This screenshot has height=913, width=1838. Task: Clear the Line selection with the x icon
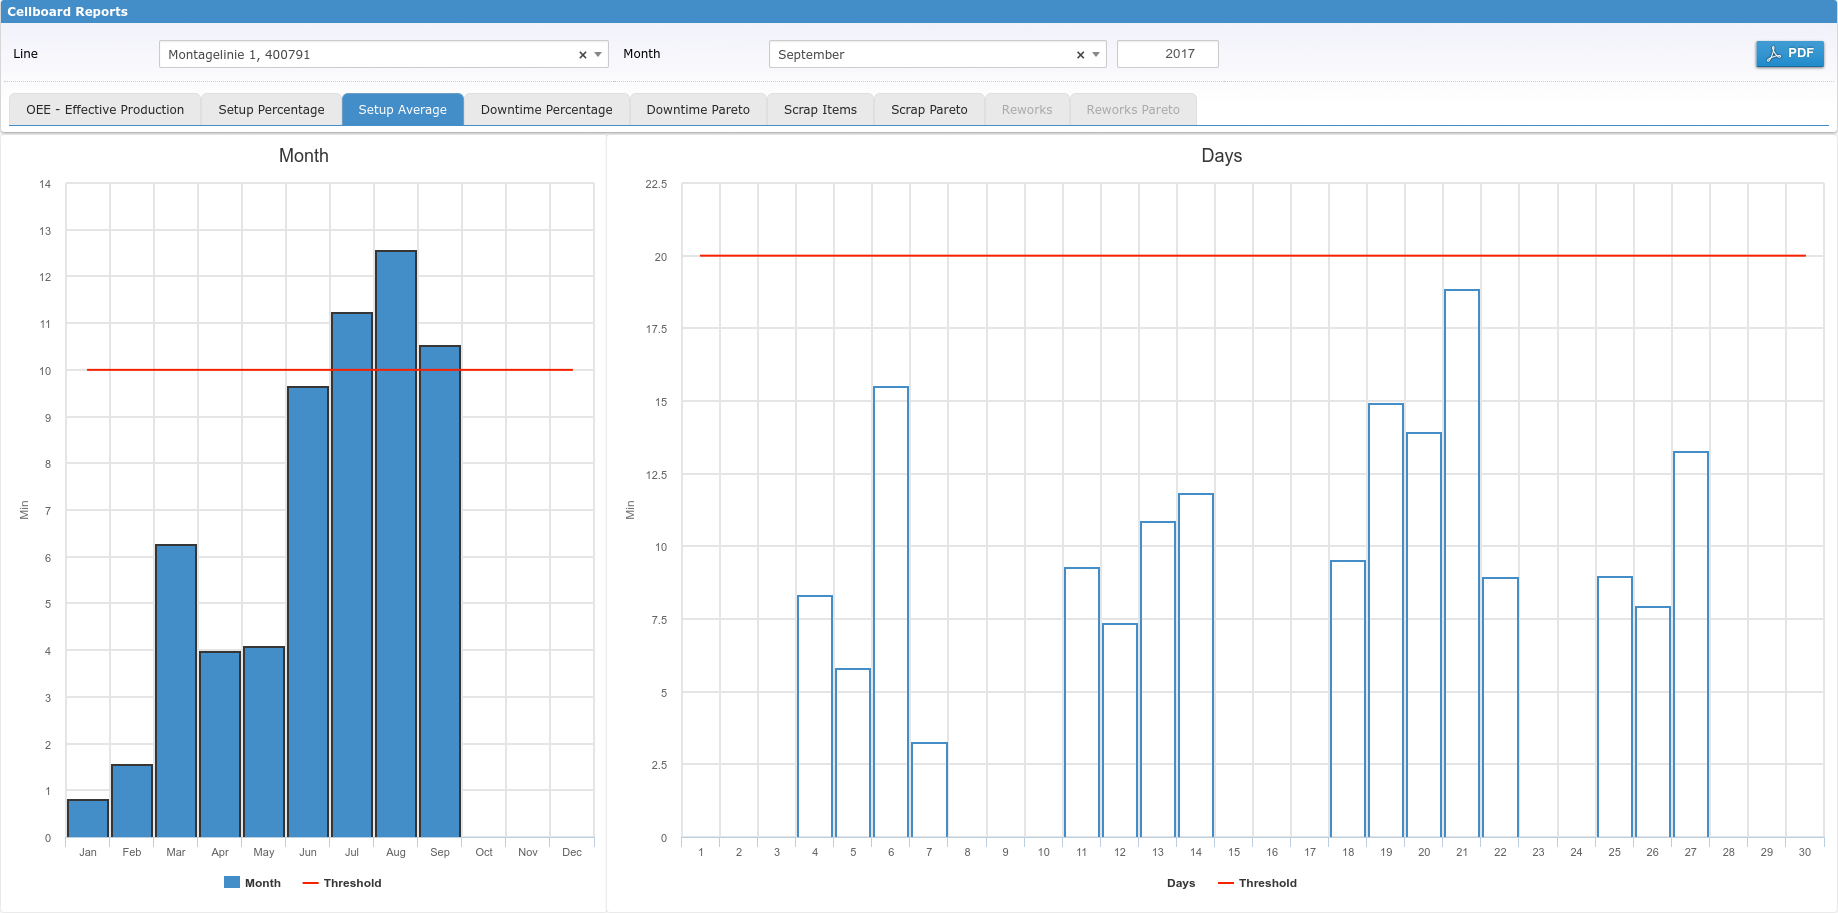pos(583,55)
